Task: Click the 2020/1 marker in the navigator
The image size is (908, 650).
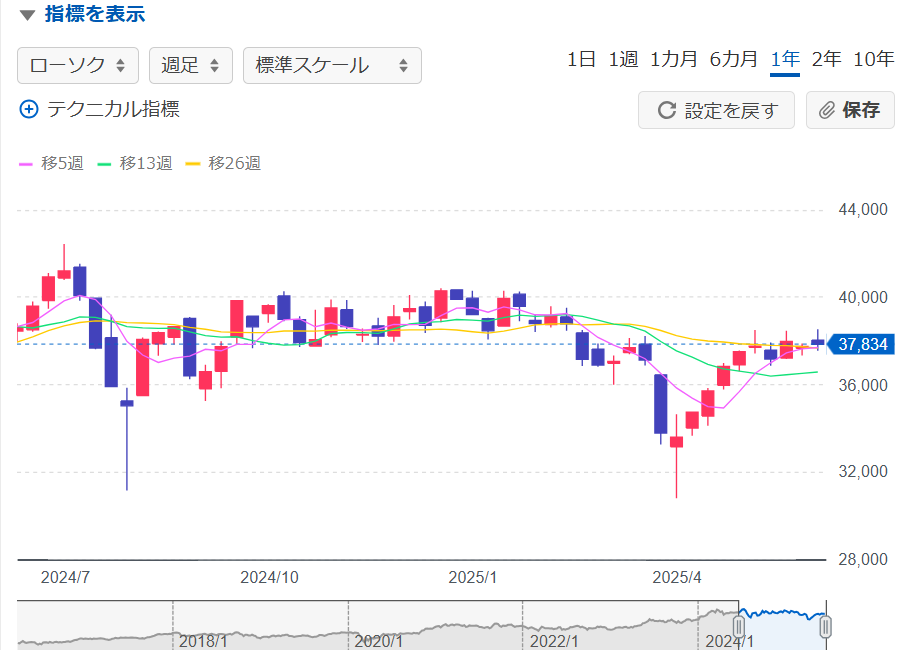Action: 379,641
